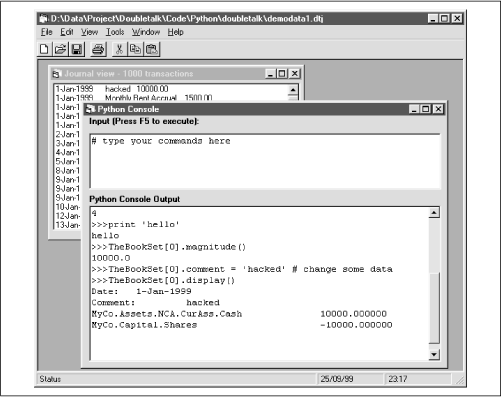Click the main window resize grip corner
Image resolution: width=502 pixels, height=398 pixels.
(459, 380)
